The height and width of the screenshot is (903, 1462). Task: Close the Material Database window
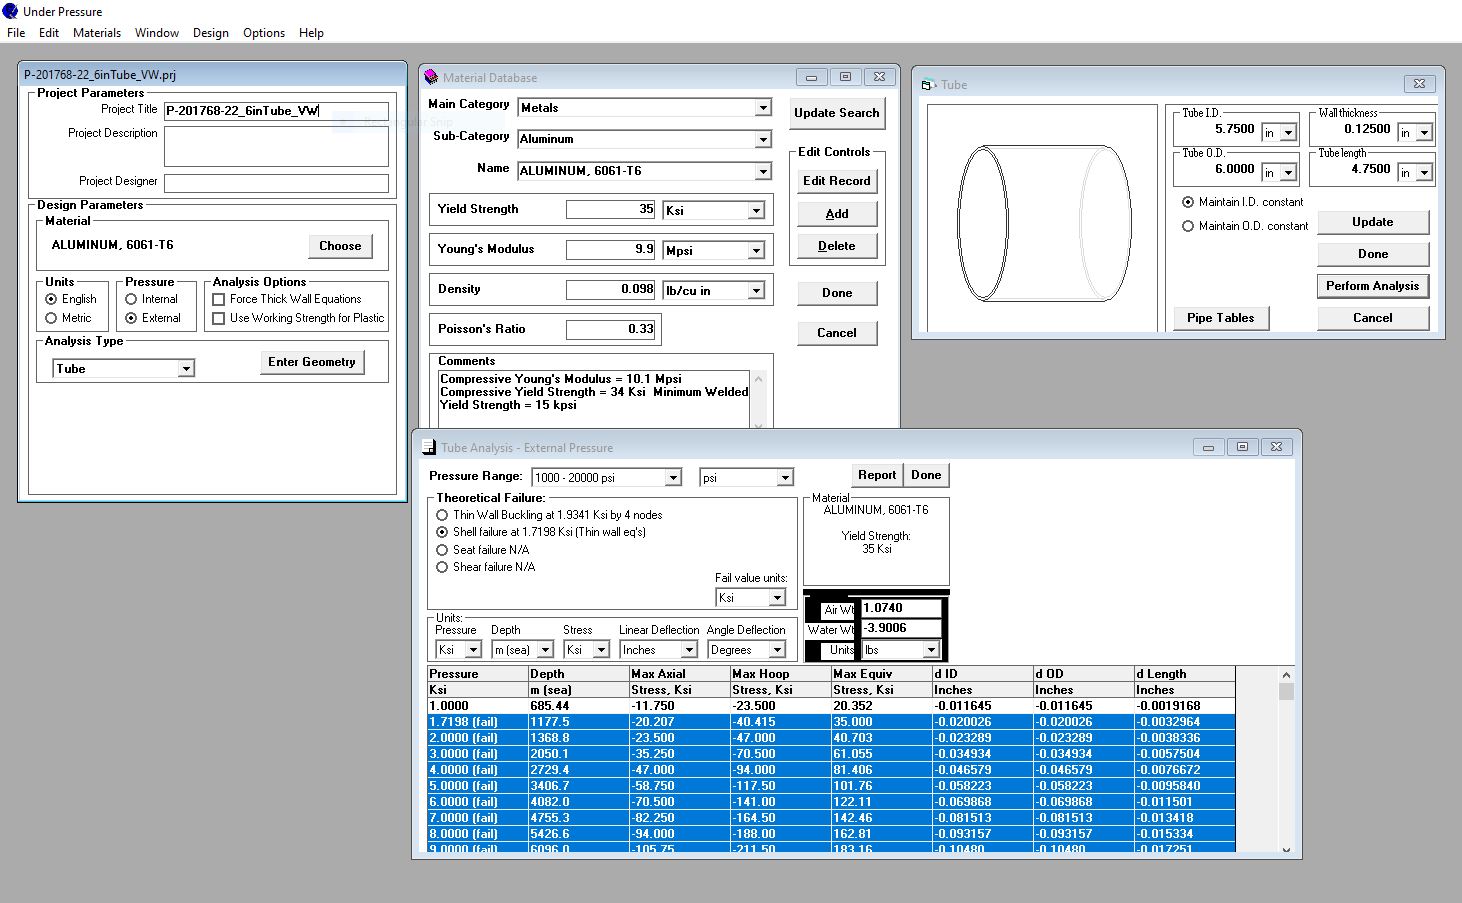coord(879,77)
